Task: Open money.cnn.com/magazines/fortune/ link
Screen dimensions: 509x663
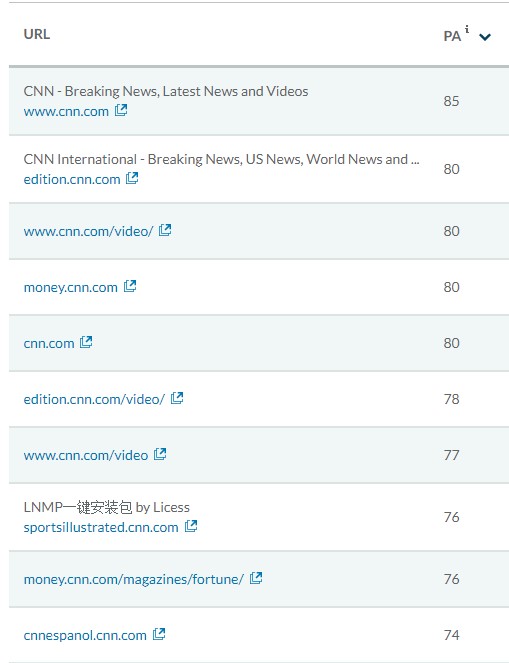Action: coord(134,579)
